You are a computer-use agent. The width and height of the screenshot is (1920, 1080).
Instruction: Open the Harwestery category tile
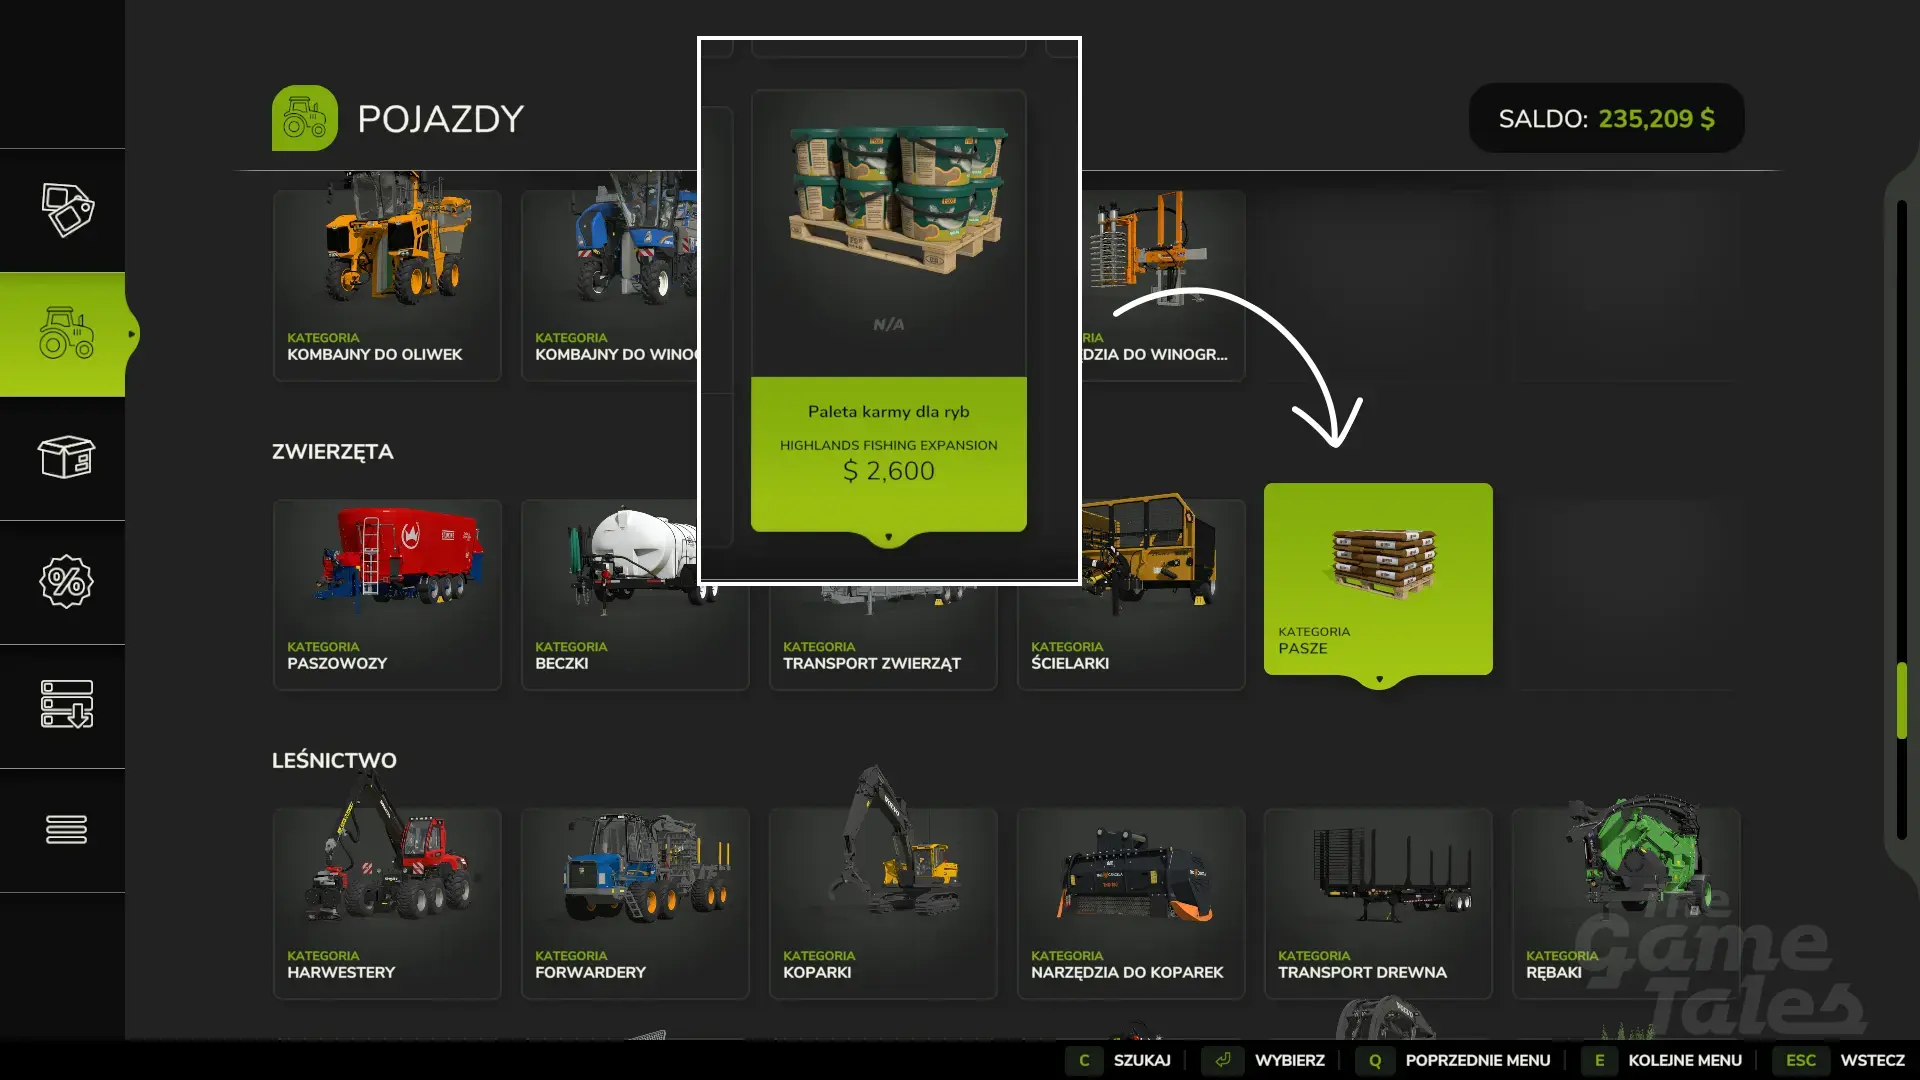point(387,903)
